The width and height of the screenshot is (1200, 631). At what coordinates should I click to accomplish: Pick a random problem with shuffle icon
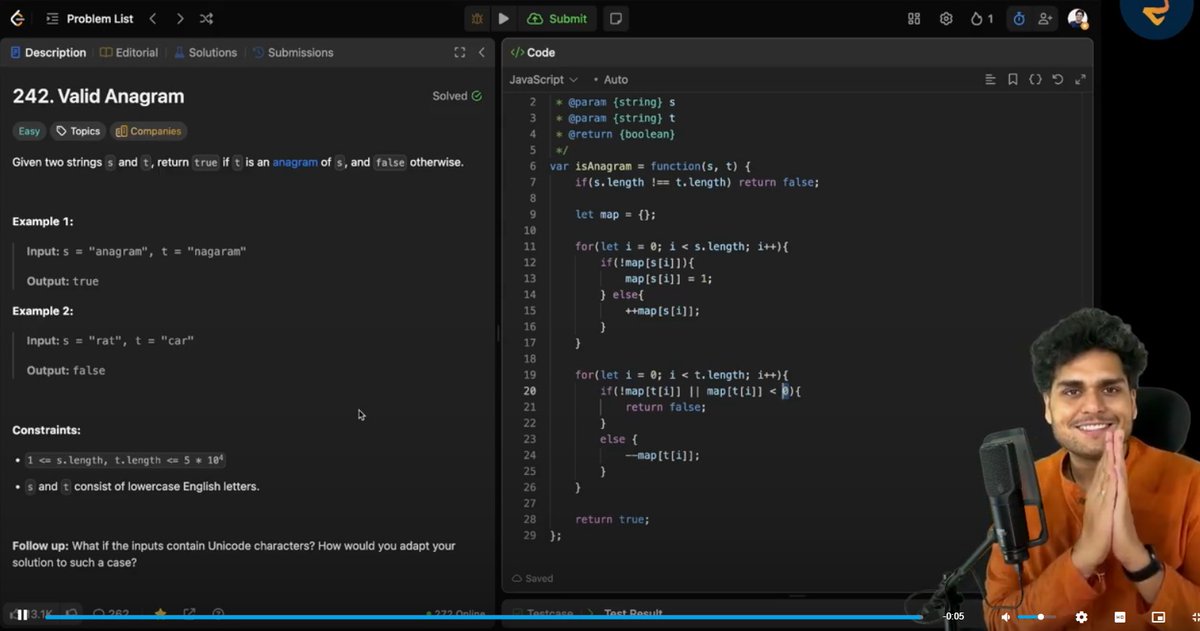click(206, 18)
